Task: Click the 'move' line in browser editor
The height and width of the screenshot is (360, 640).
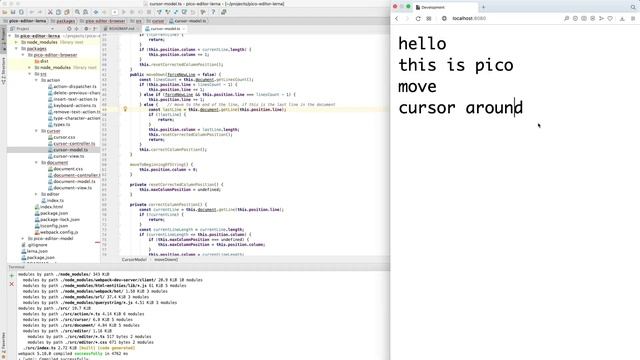Action: (x=417, y=87)
